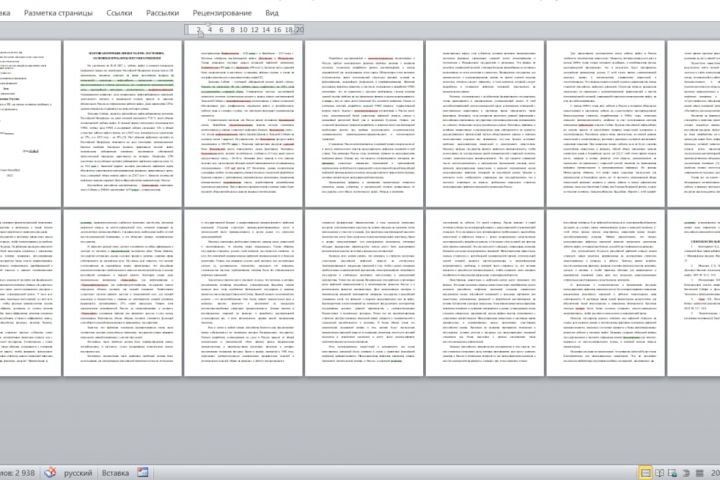Click the fourth page in the top row
720x480 pixels.
pos(364,123)
